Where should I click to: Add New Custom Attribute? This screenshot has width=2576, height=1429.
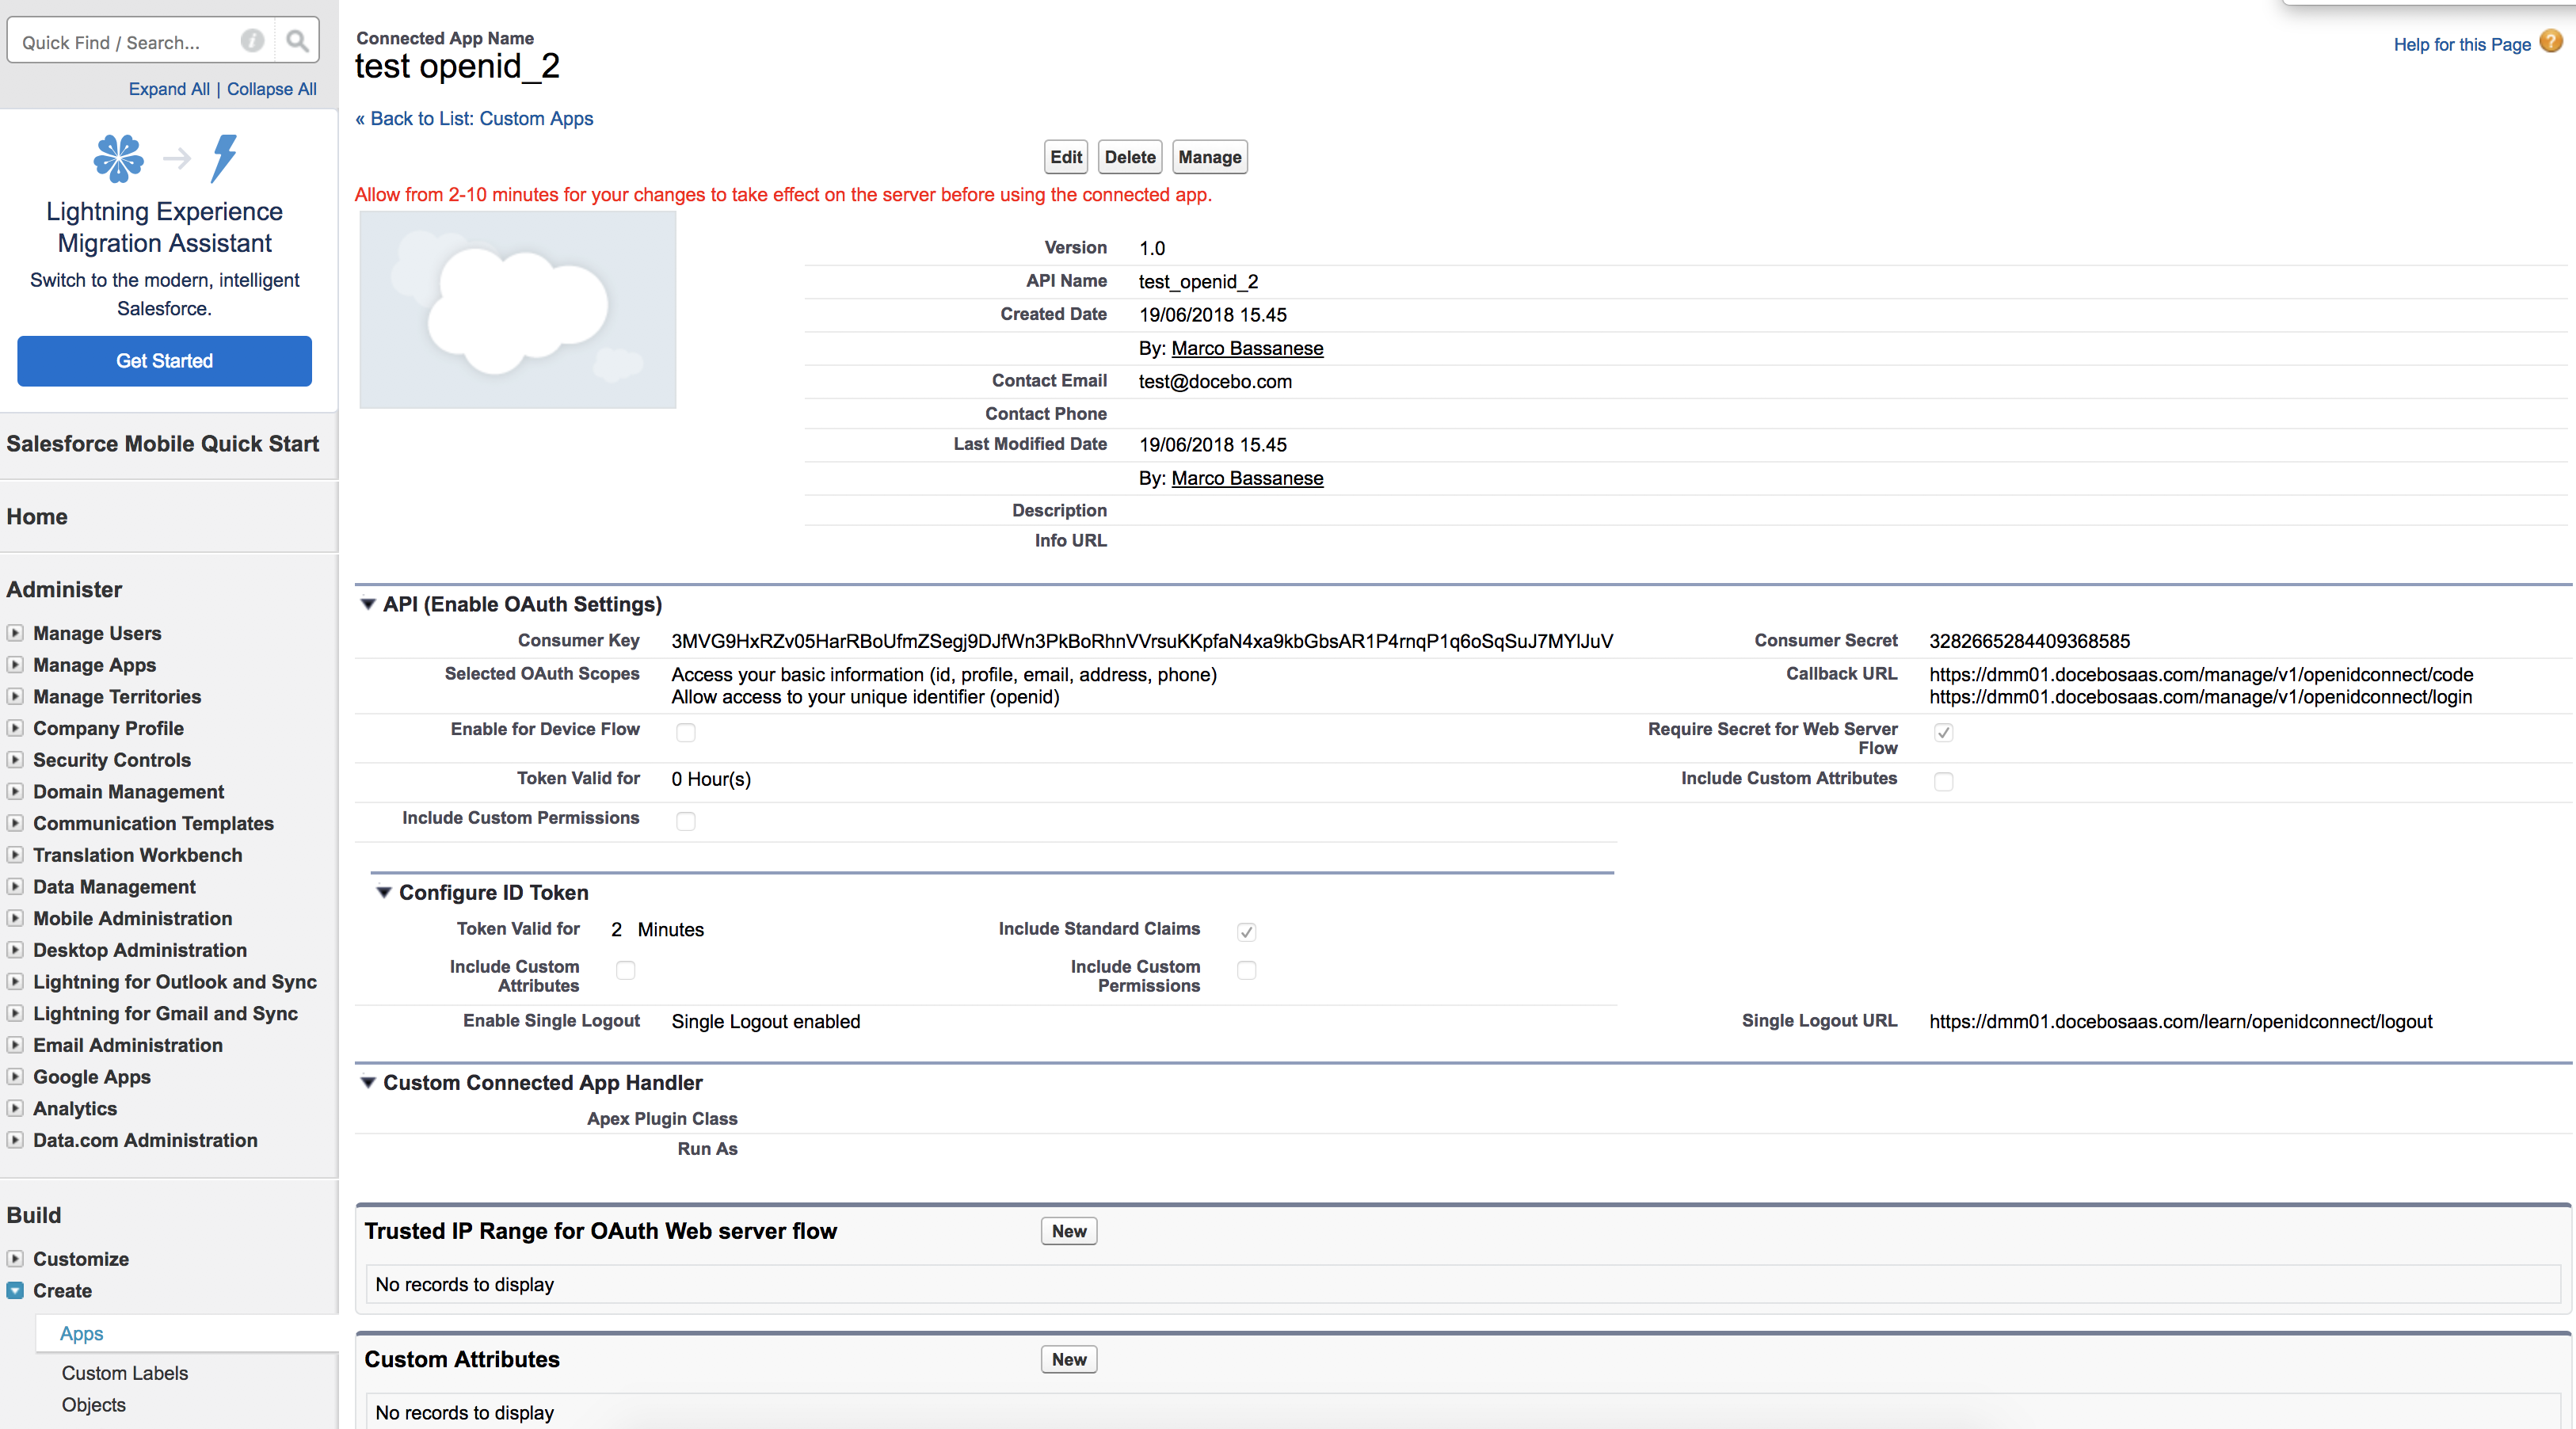point(1069,1359)
